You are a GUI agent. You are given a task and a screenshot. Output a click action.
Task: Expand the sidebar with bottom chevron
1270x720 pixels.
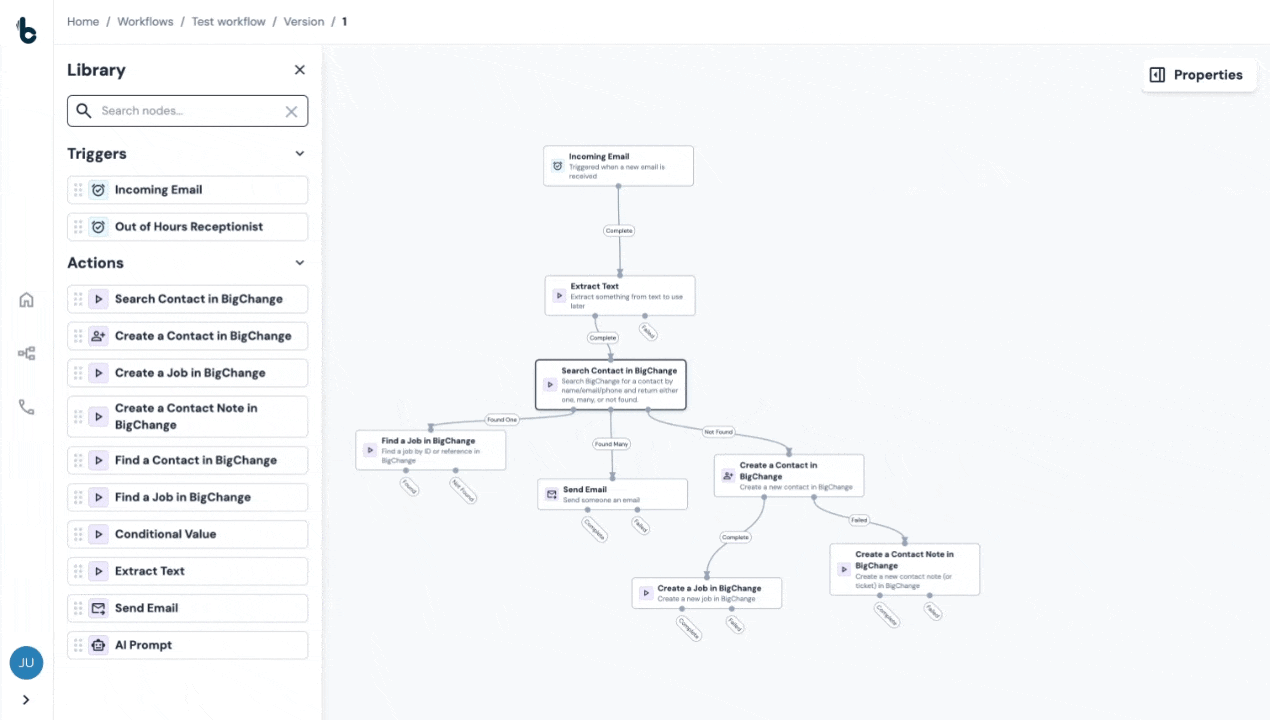[x=26, y=700]
